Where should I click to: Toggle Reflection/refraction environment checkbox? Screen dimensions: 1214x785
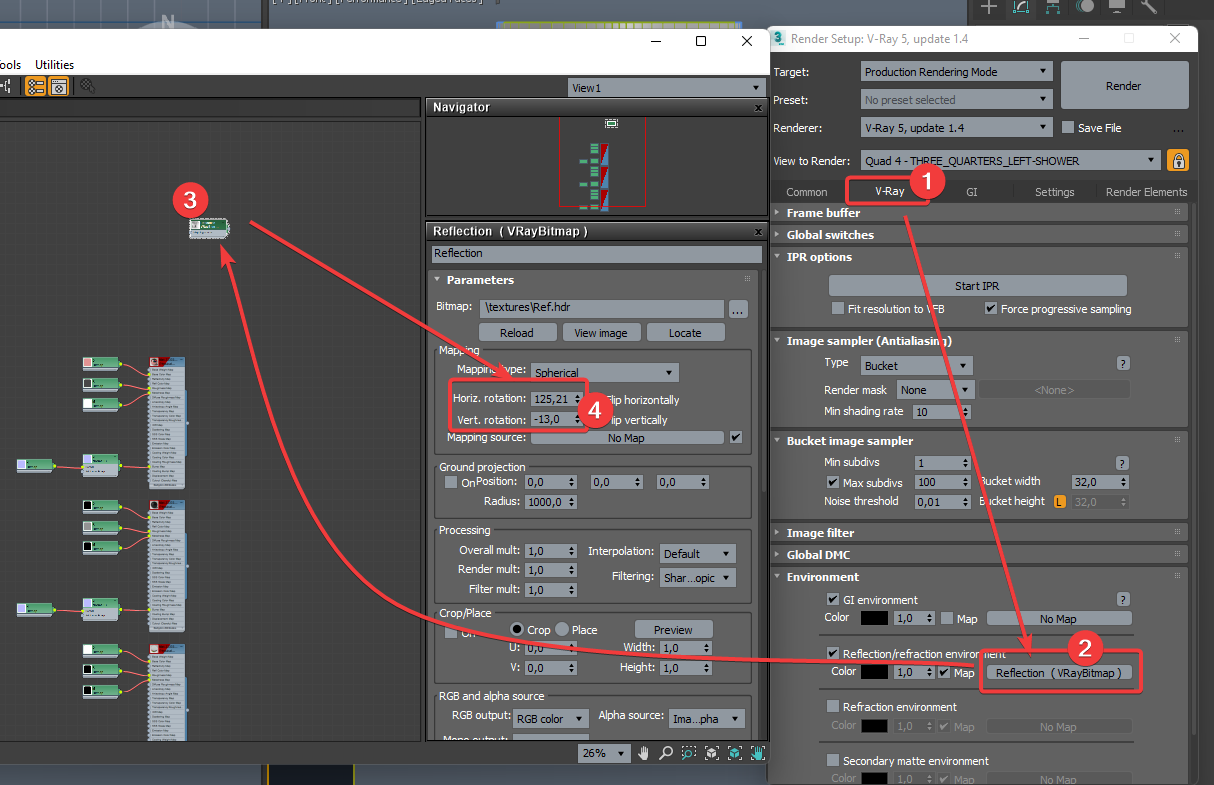pos(833,654)
